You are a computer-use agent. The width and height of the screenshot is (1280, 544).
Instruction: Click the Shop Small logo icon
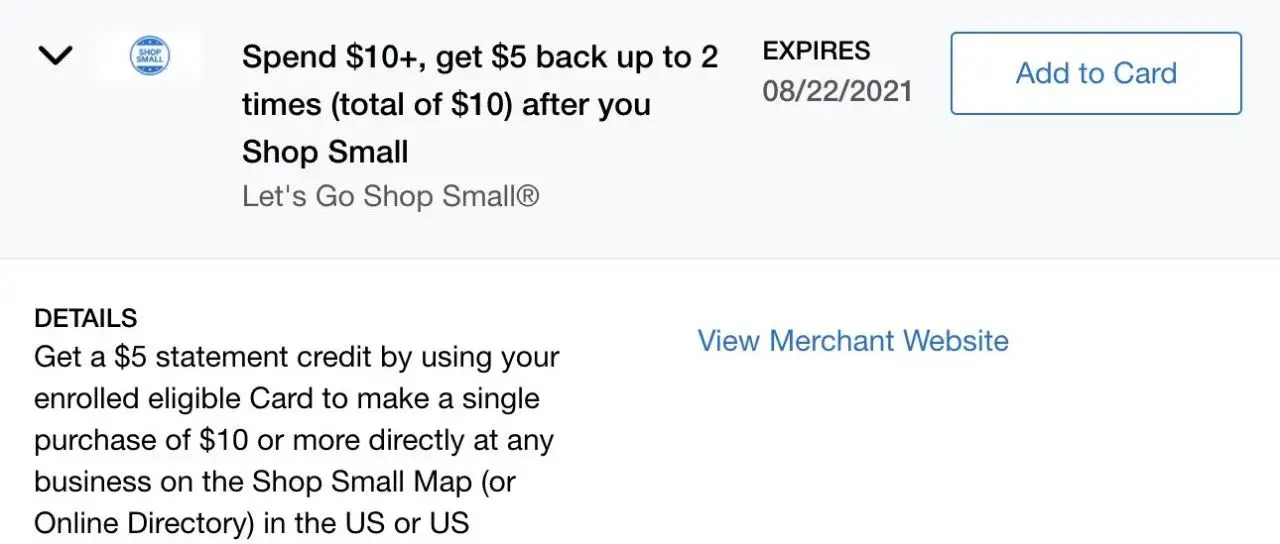pyautogui.click(x=150, y=56)
